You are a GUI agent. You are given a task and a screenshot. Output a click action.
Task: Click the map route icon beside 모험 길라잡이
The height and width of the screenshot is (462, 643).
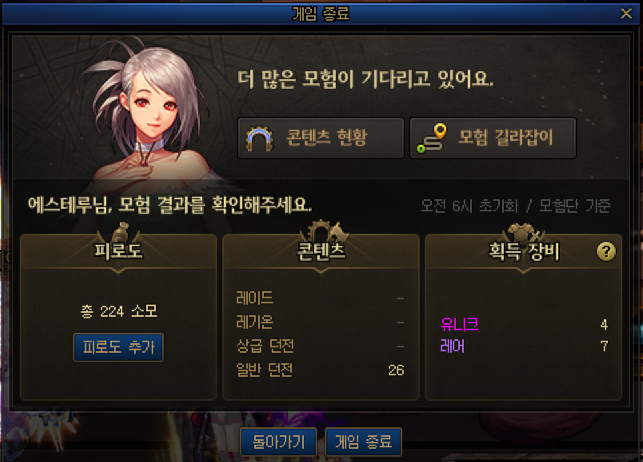tap(431, 138)
